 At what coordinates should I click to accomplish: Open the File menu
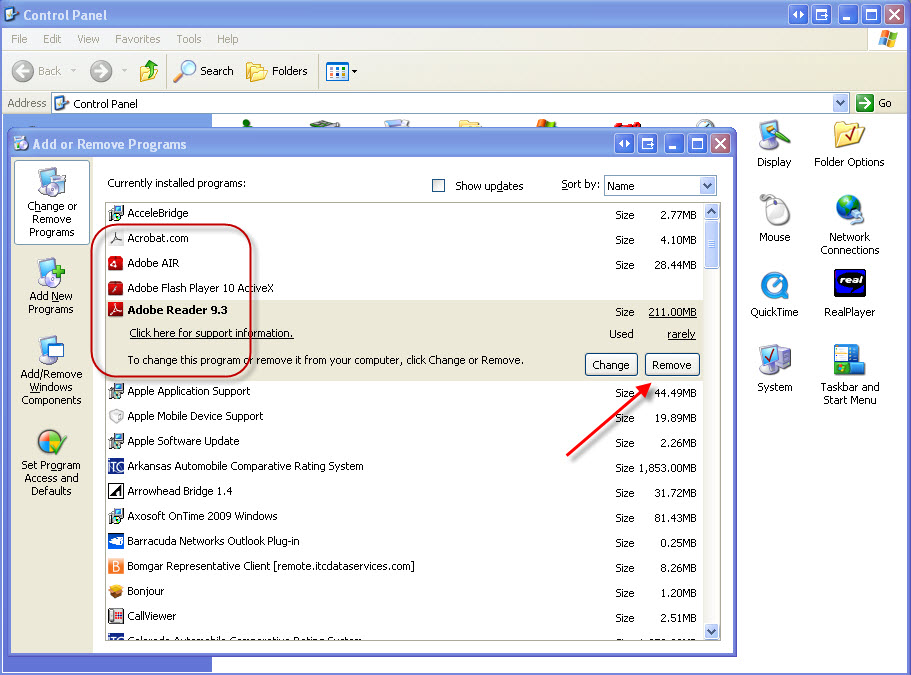pos(19,39)
